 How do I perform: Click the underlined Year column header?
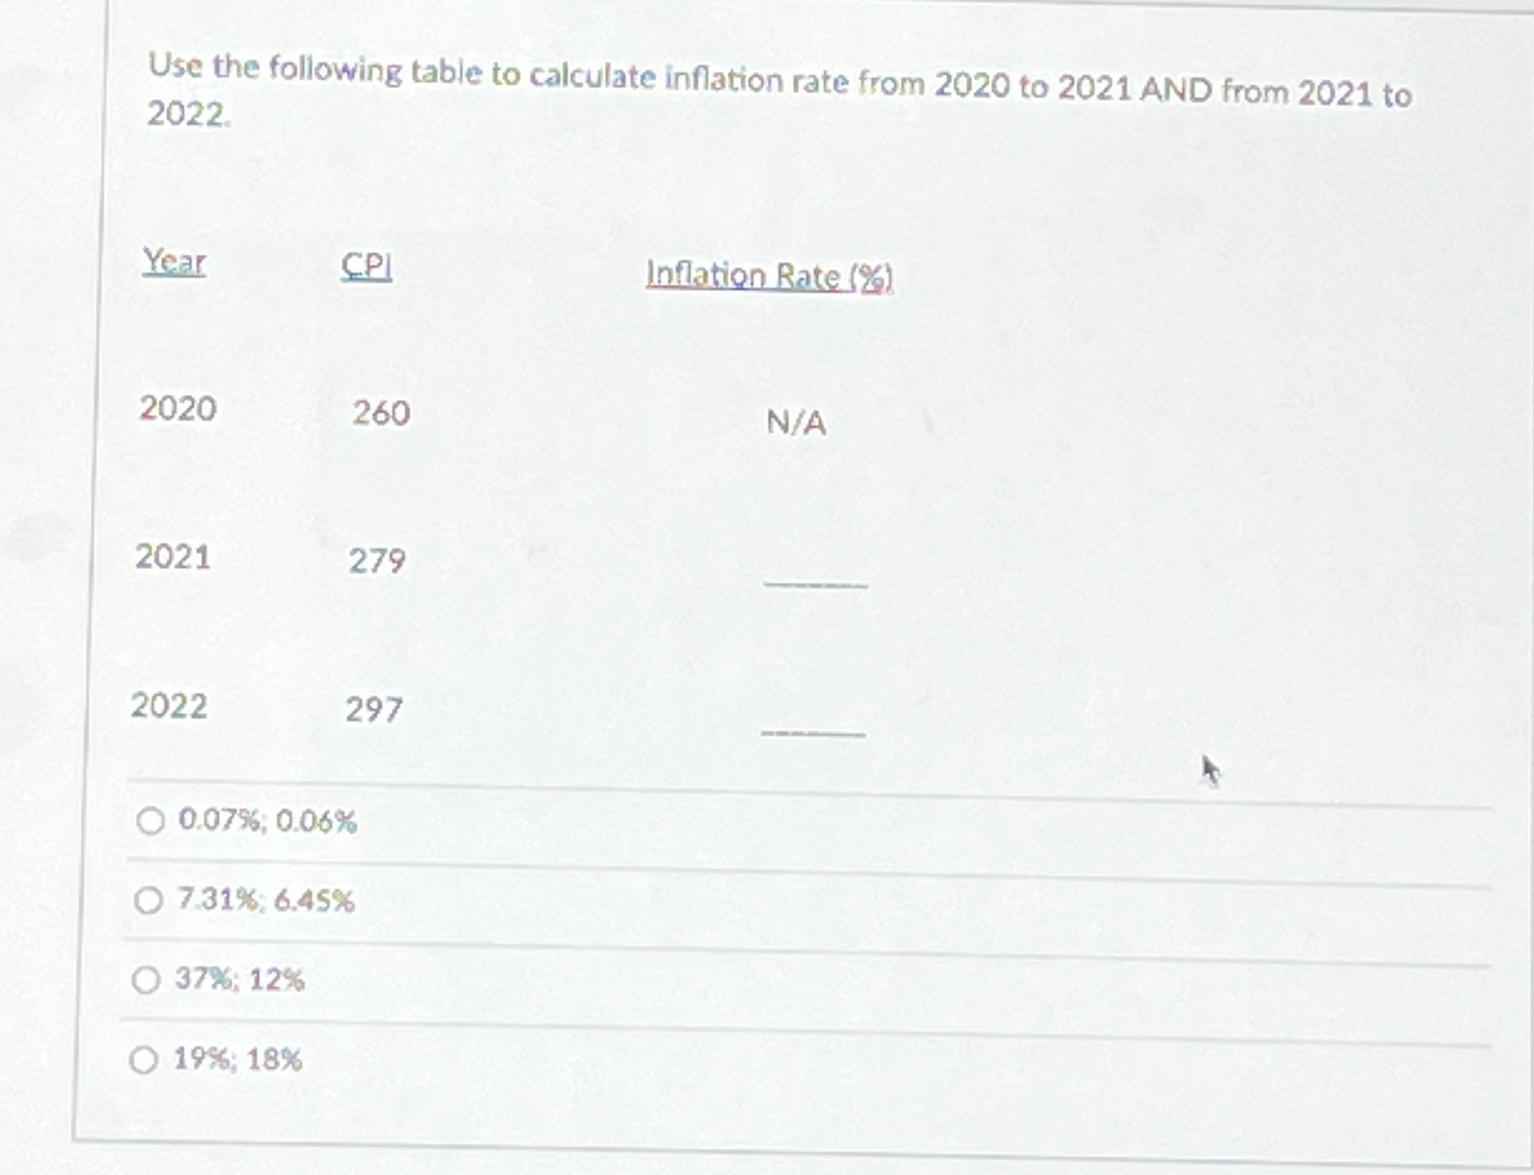[x=174, y=263]
